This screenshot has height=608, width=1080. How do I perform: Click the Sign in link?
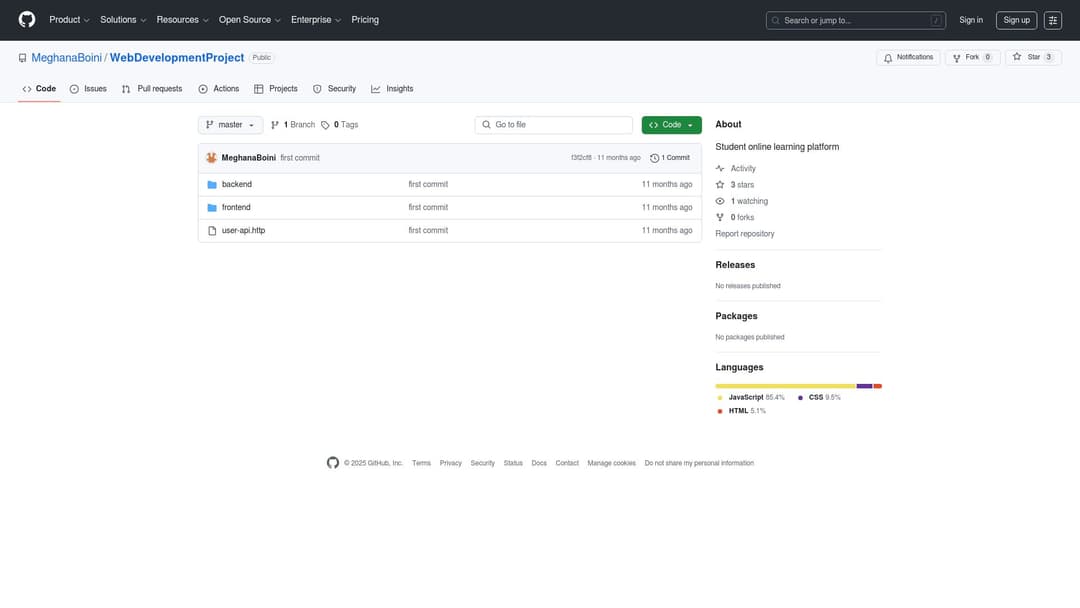pos(970,20)
